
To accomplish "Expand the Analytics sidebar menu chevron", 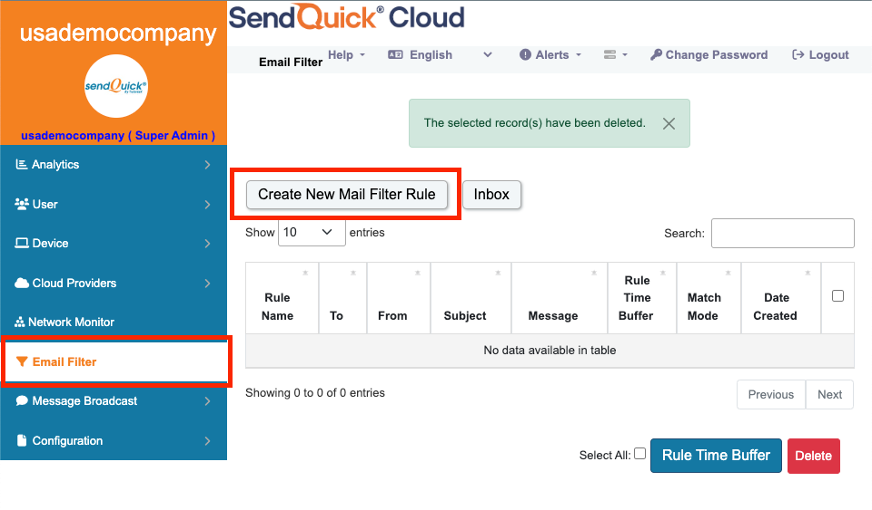I will [x=207, y=165].
